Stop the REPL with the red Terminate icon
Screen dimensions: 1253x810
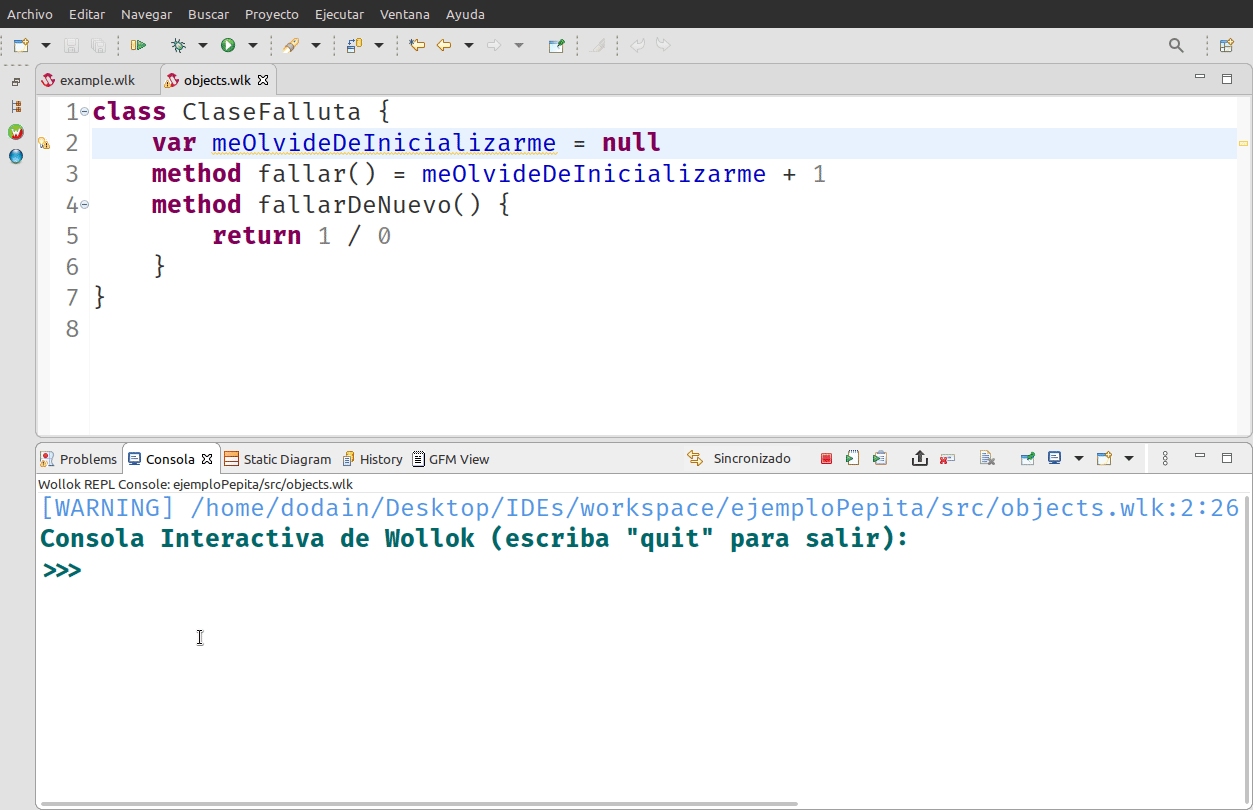coord(826,459)
